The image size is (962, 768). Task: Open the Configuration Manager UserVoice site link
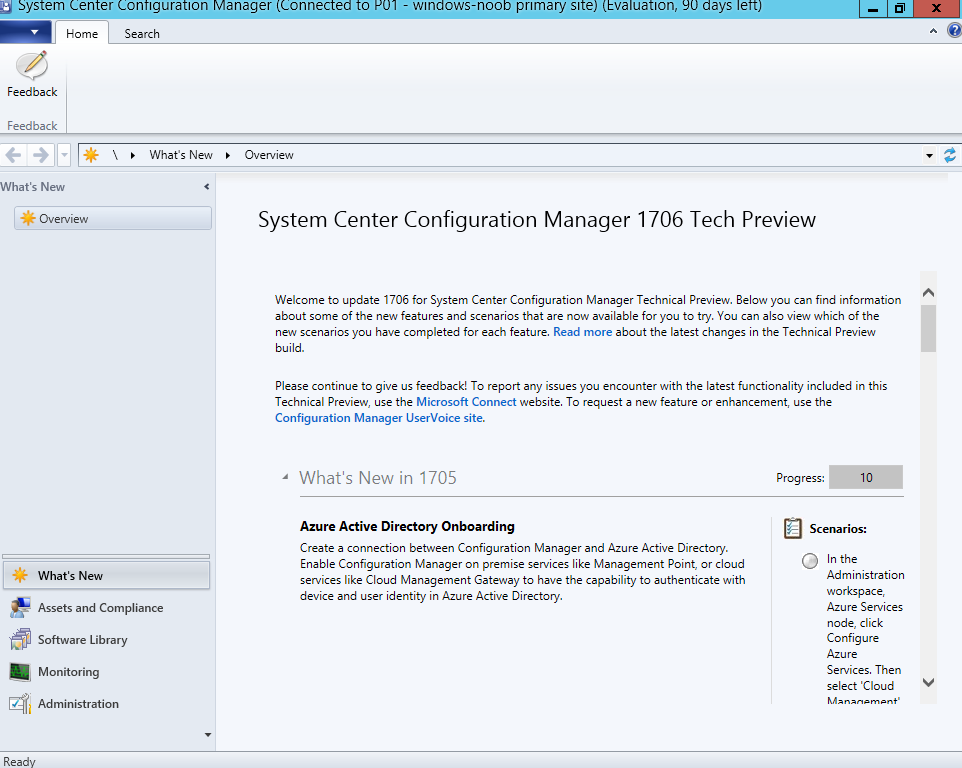click(379, 418)
